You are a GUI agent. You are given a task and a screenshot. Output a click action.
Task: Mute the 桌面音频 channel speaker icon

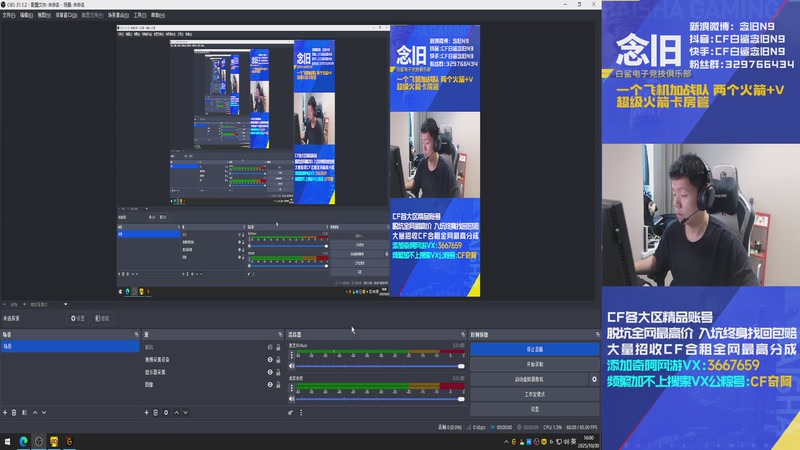[292, 398]
